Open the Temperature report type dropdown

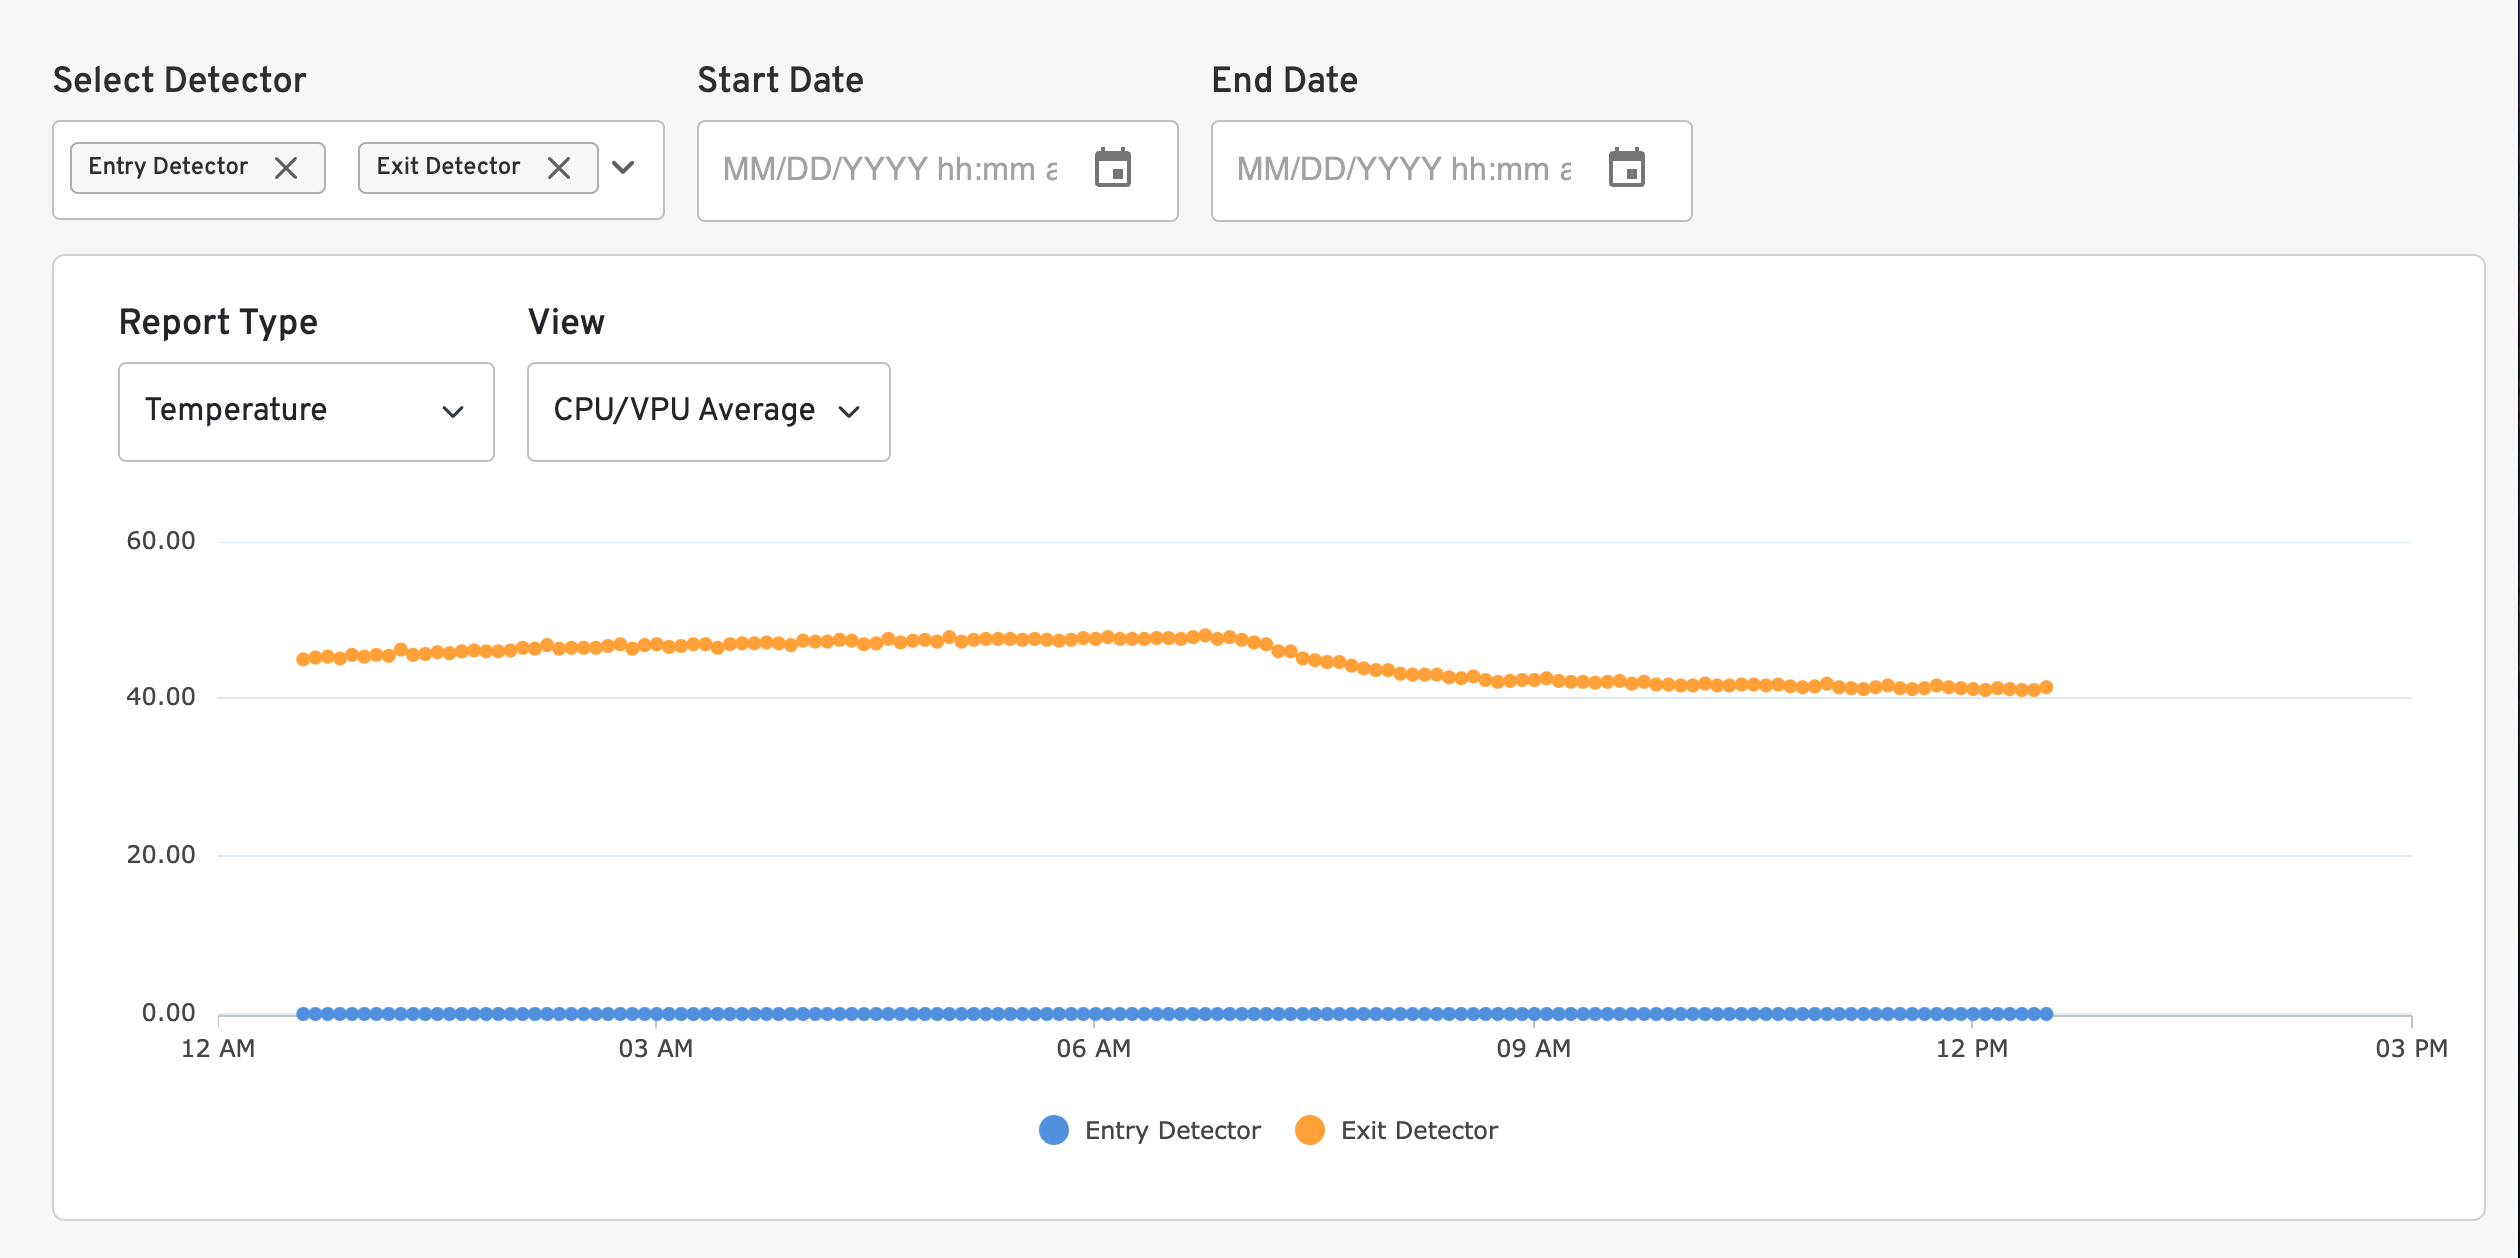[306, 411]
